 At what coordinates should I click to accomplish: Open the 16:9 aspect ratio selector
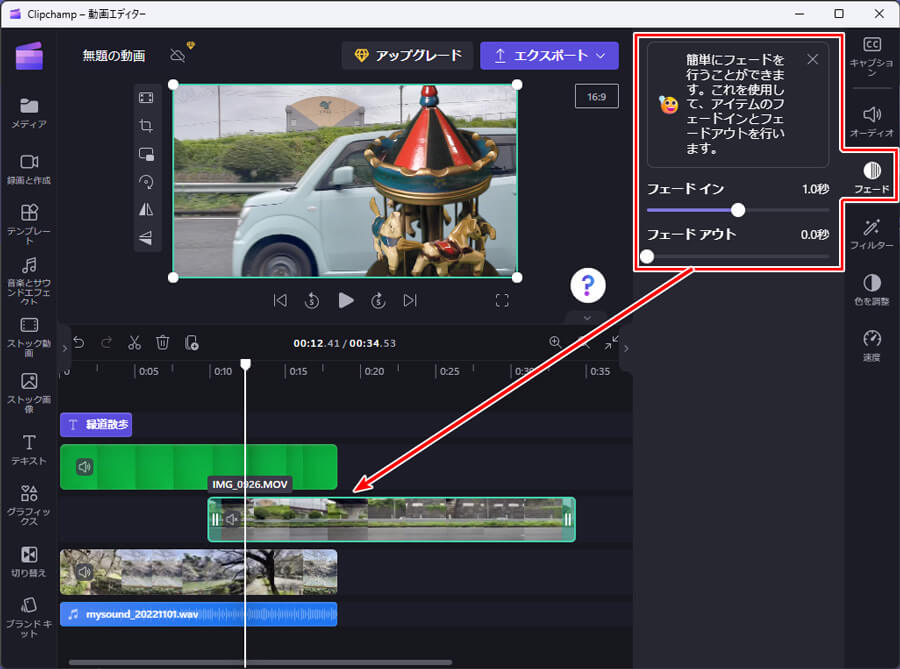pos(596,96)
